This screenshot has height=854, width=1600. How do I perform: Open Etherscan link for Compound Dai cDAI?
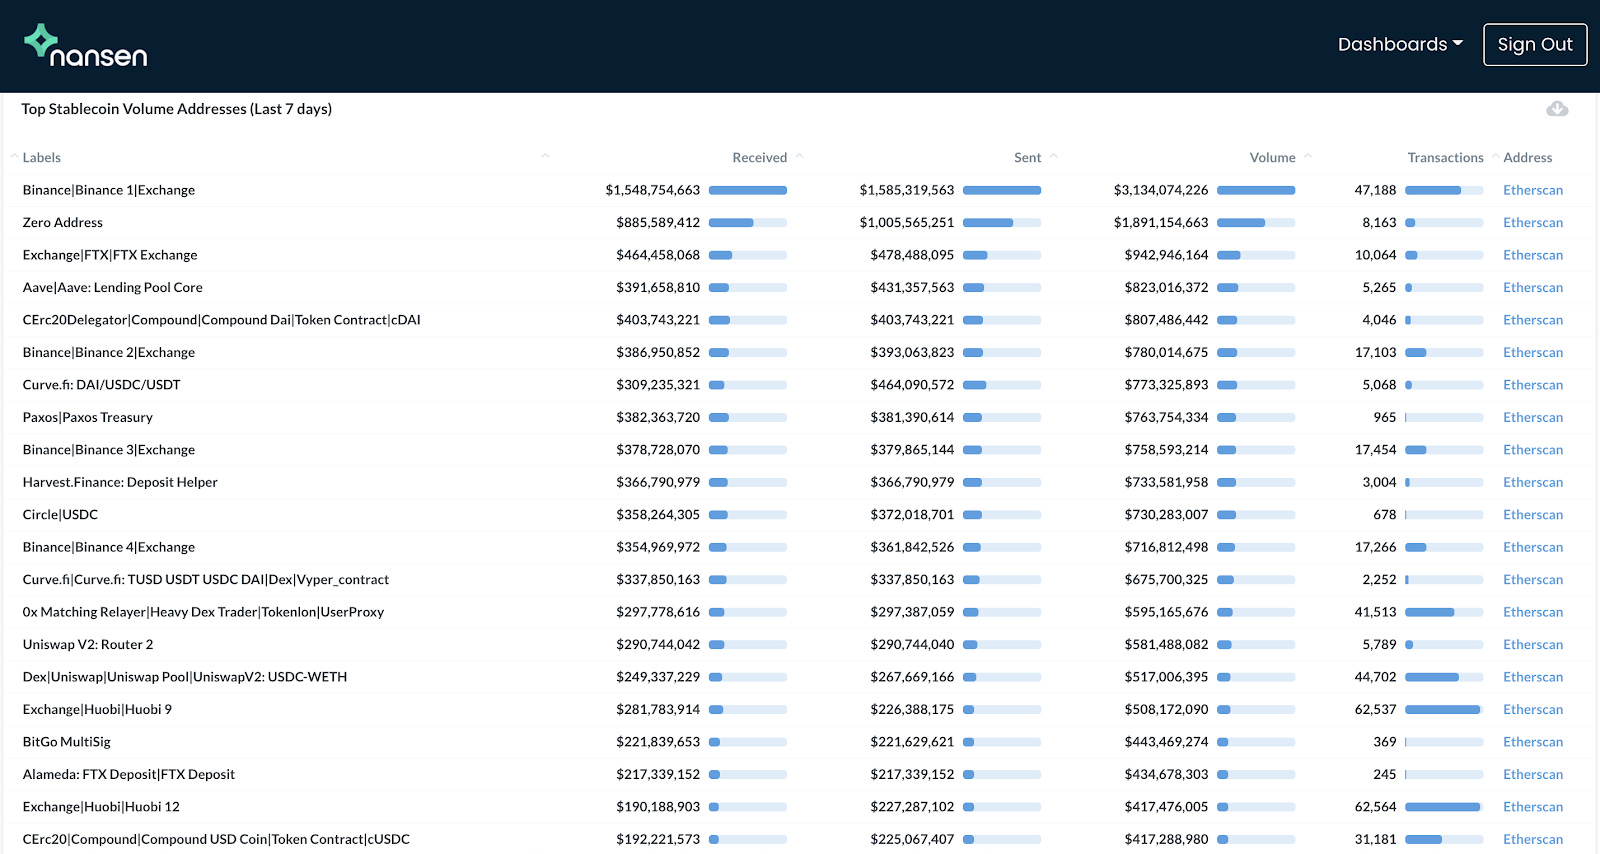coord(1533,320)
